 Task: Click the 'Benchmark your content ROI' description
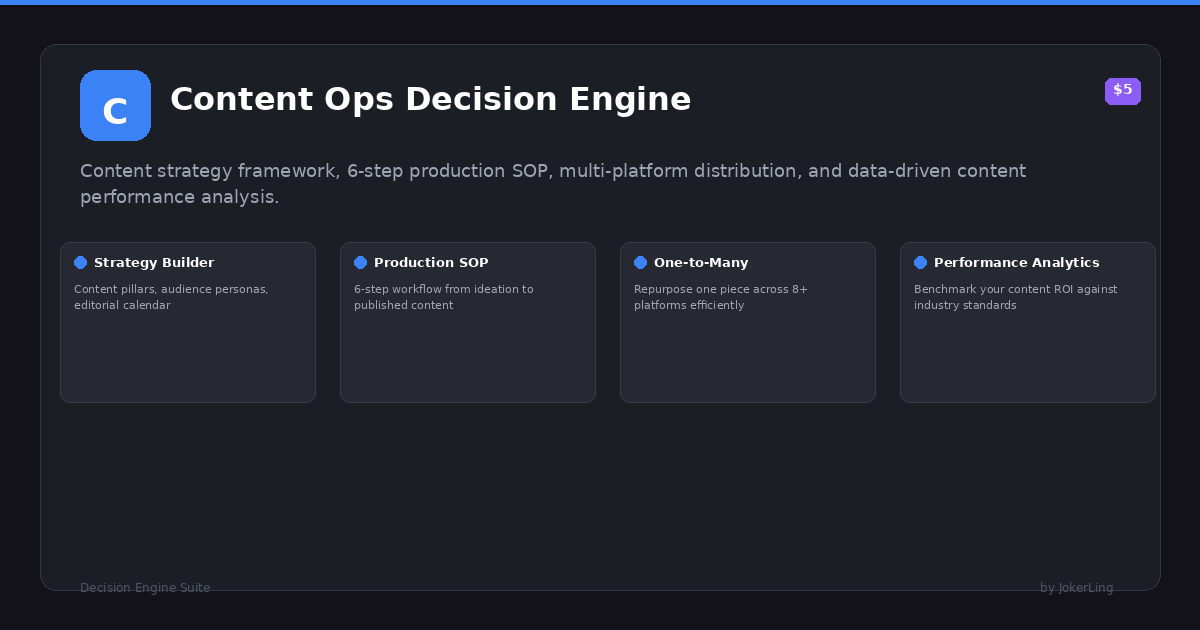coord(1016,297)
